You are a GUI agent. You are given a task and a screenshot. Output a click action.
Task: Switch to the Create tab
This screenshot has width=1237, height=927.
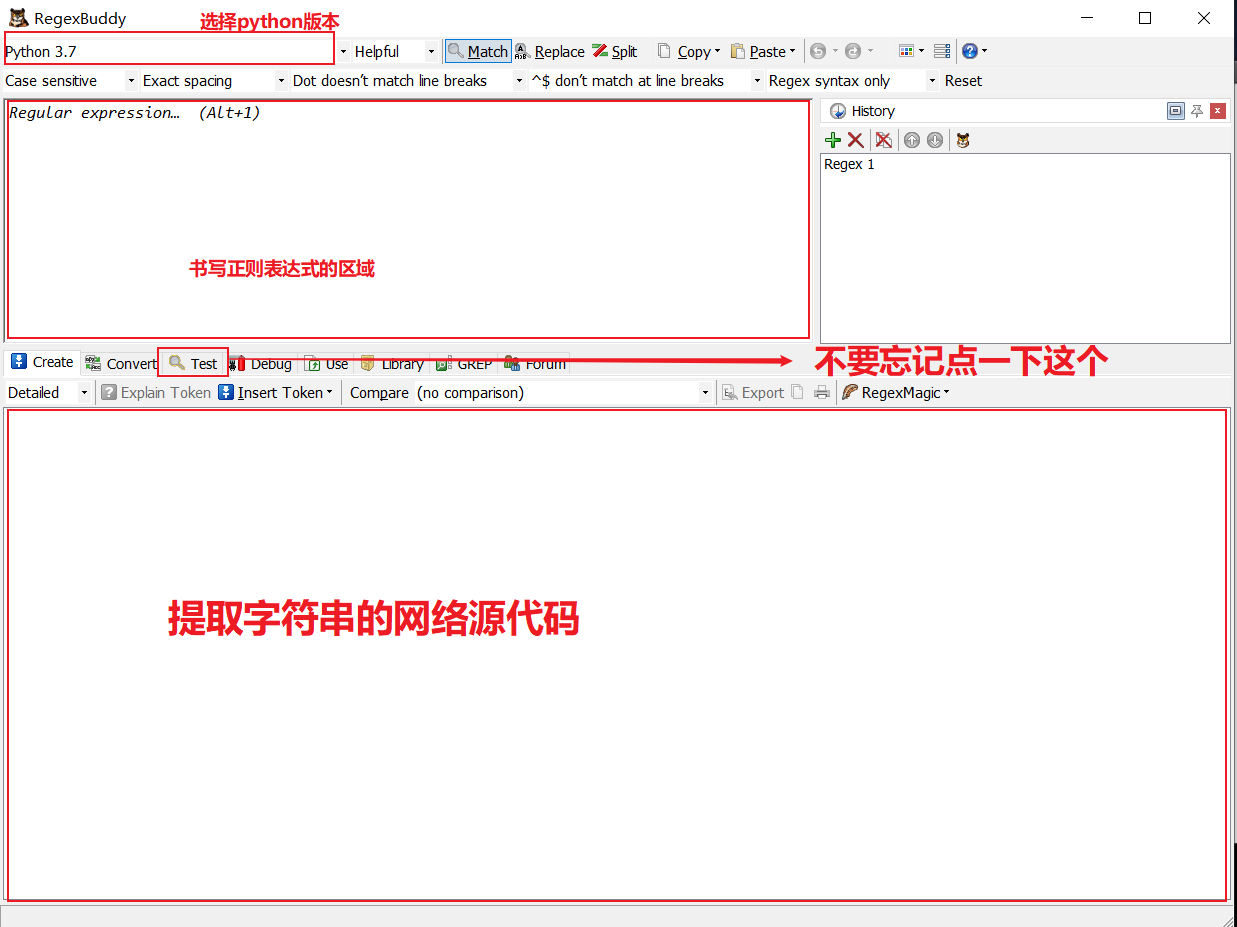pyautogui.click(x=42, y=362)
